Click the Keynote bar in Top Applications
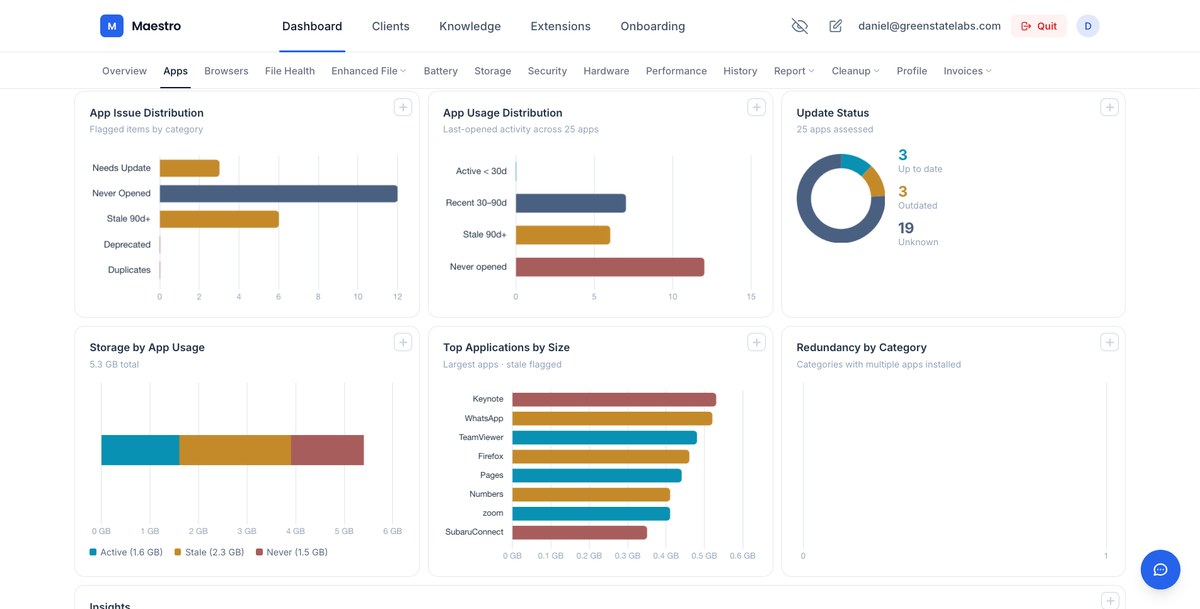 [x=614, y=399]
